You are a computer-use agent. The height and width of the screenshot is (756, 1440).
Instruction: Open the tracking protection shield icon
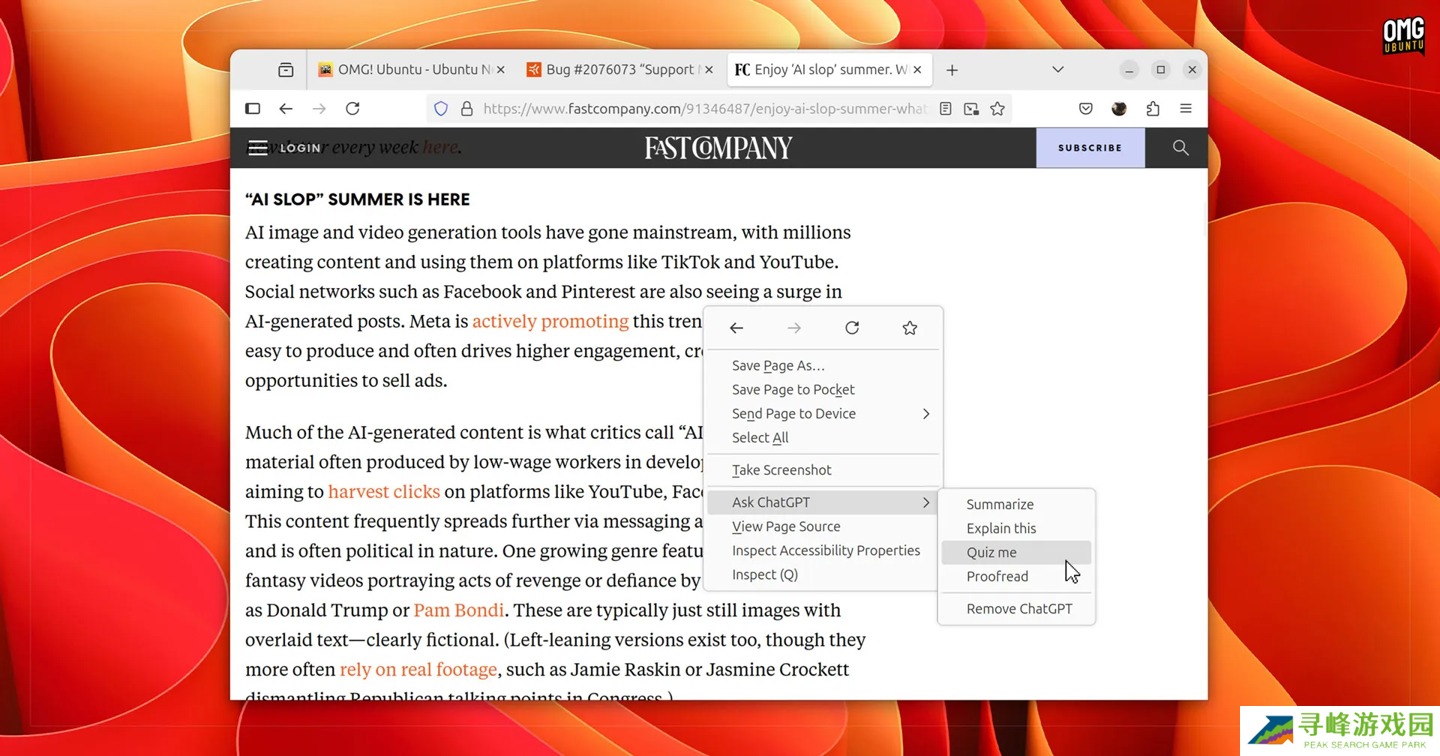pyautogui.click(x=441, y=109)
